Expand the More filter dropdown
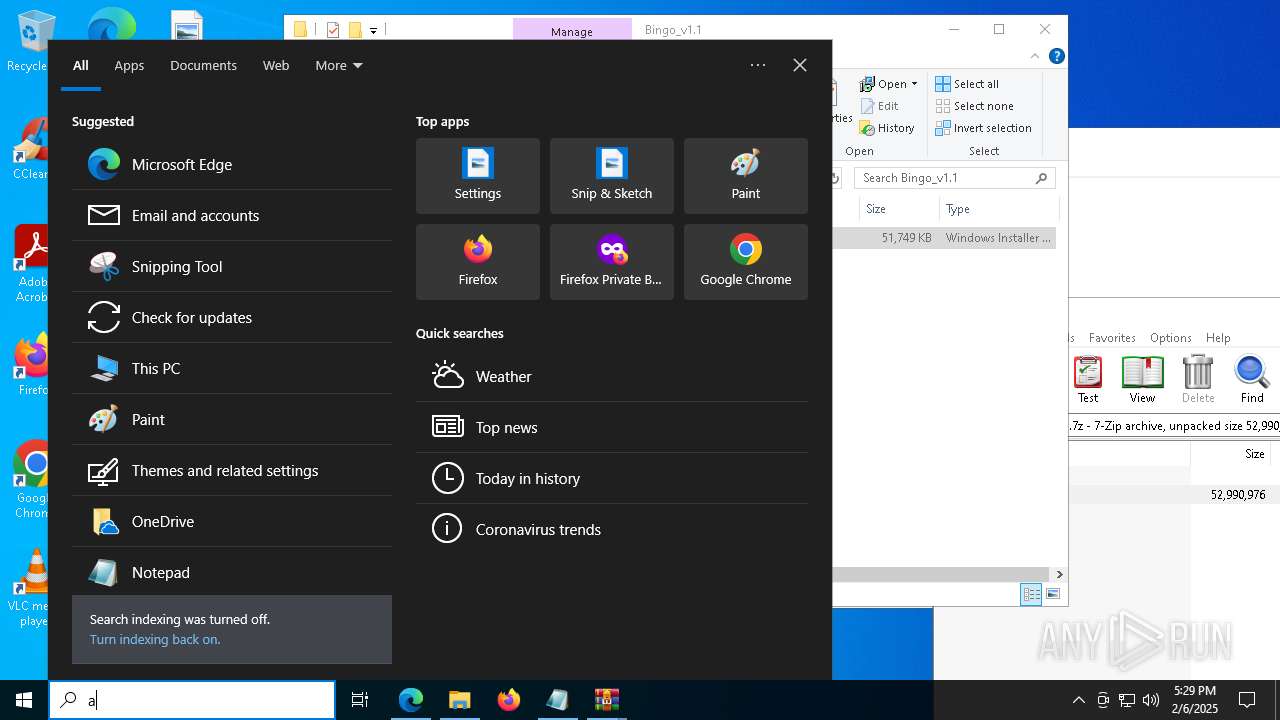 point(339,65)
